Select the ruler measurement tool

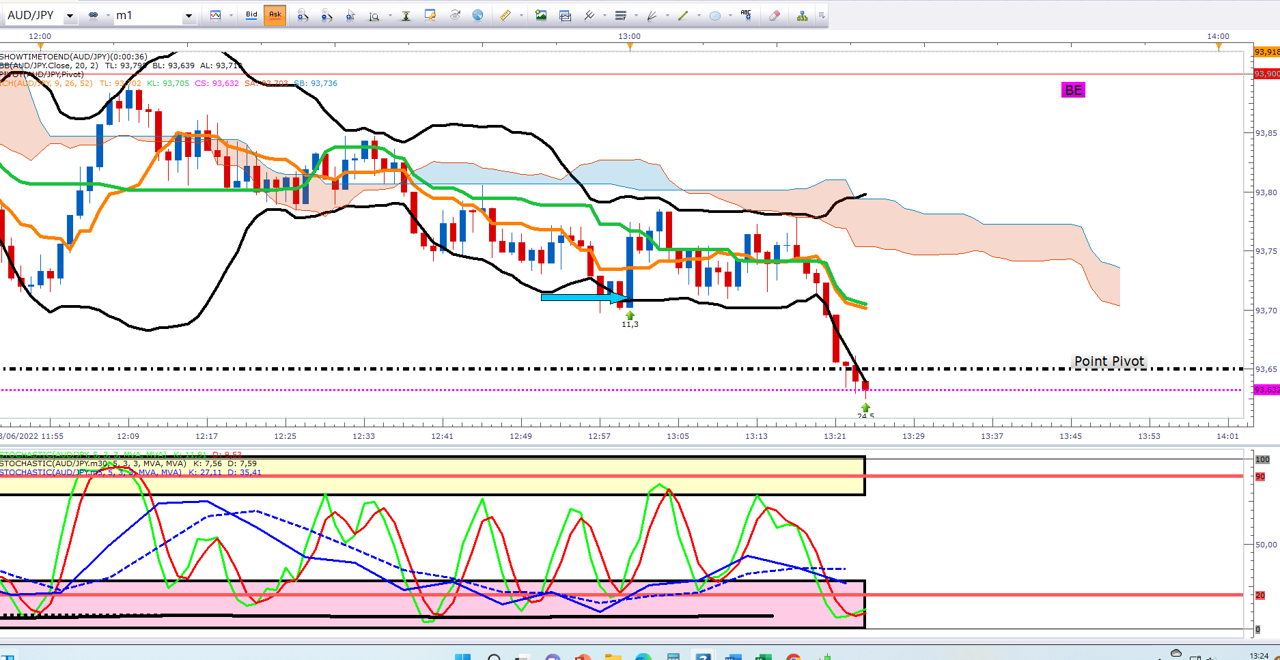point(506,15)
